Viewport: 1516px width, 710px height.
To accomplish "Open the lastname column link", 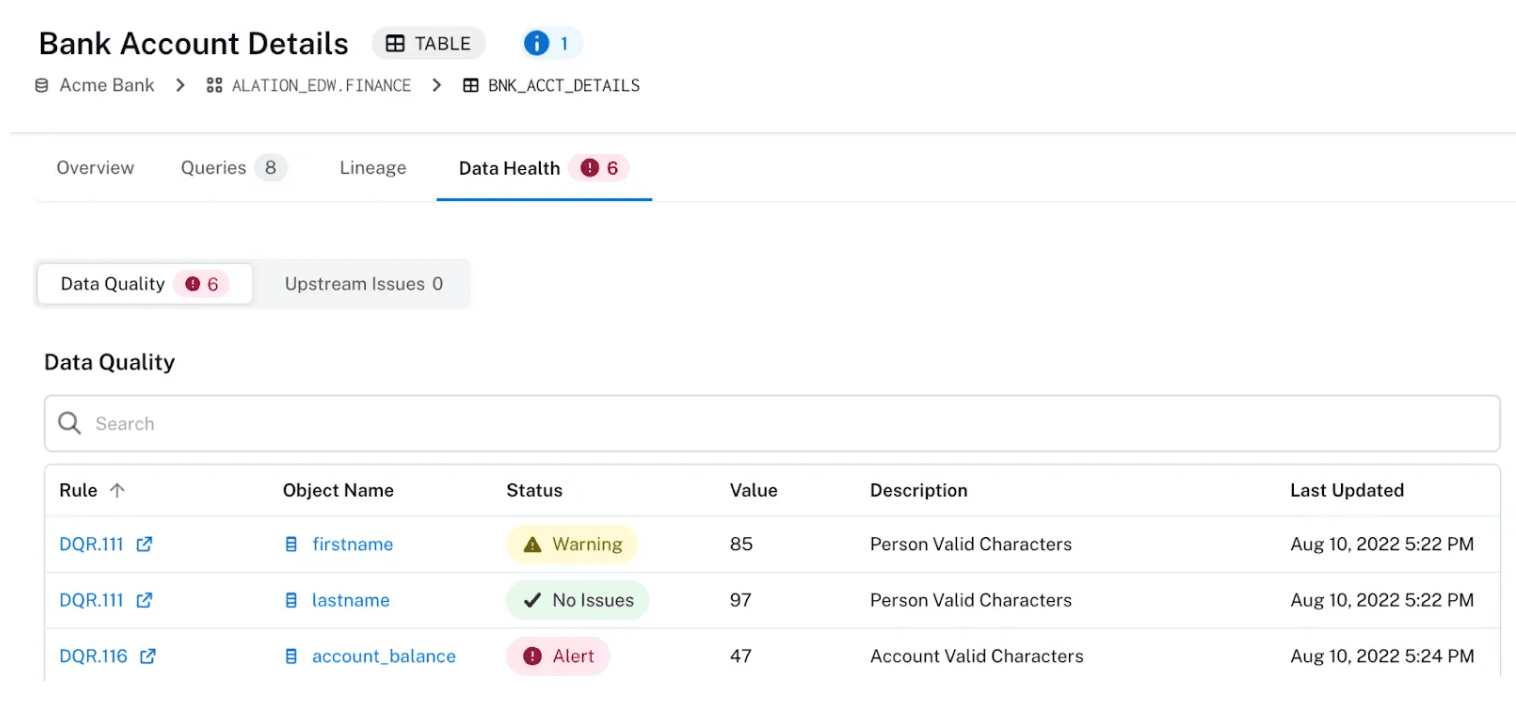I will pyautogui.click(x=350, y=600).
